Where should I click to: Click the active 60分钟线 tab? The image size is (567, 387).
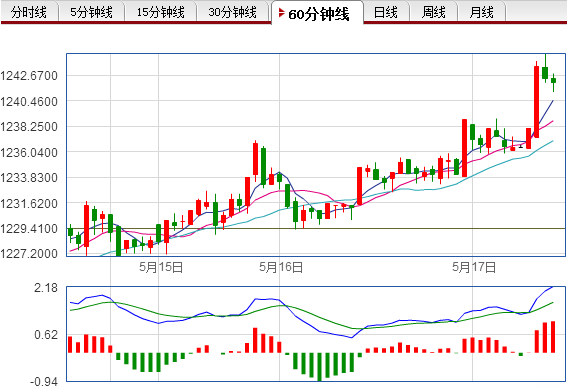(317, 14)
